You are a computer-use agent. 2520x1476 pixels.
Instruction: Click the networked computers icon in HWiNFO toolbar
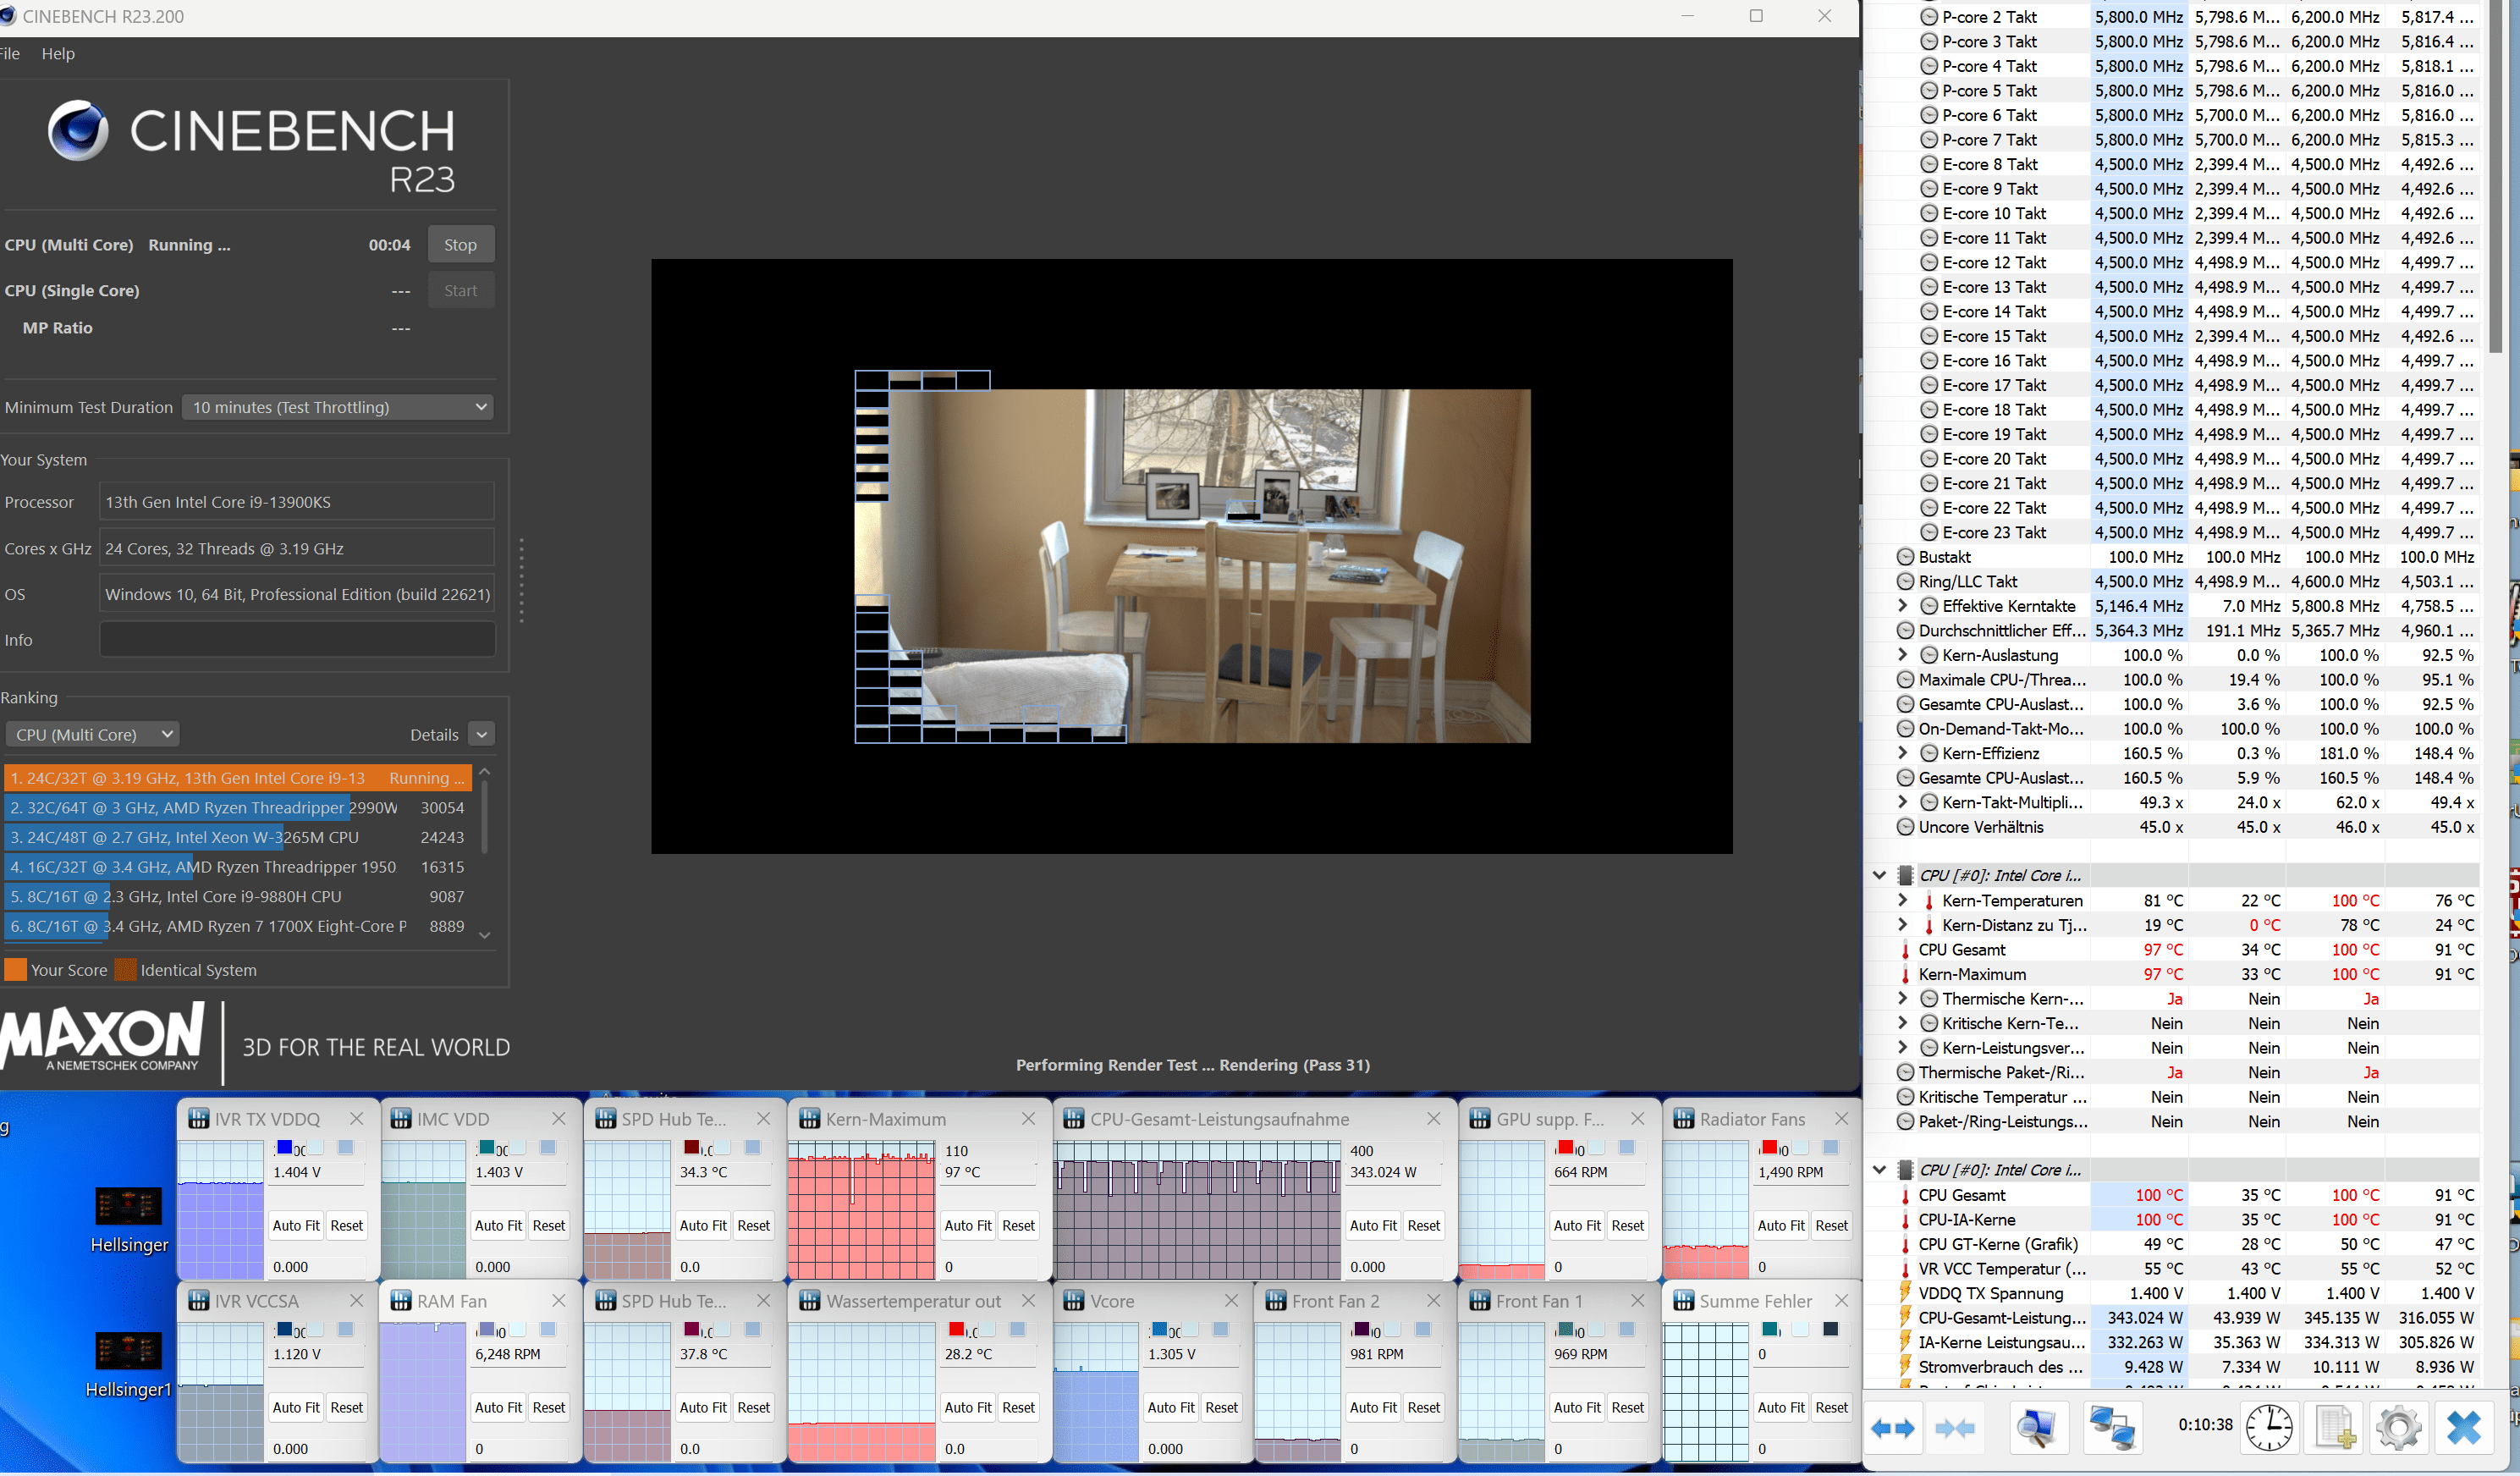point(2112,1428)
